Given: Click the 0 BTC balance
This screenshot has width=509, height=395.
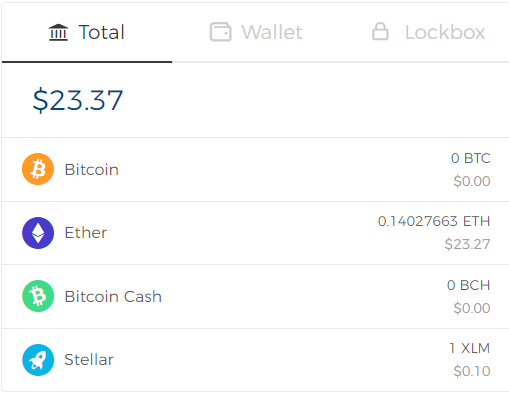Looking at the screenshot, I should 471,158.
